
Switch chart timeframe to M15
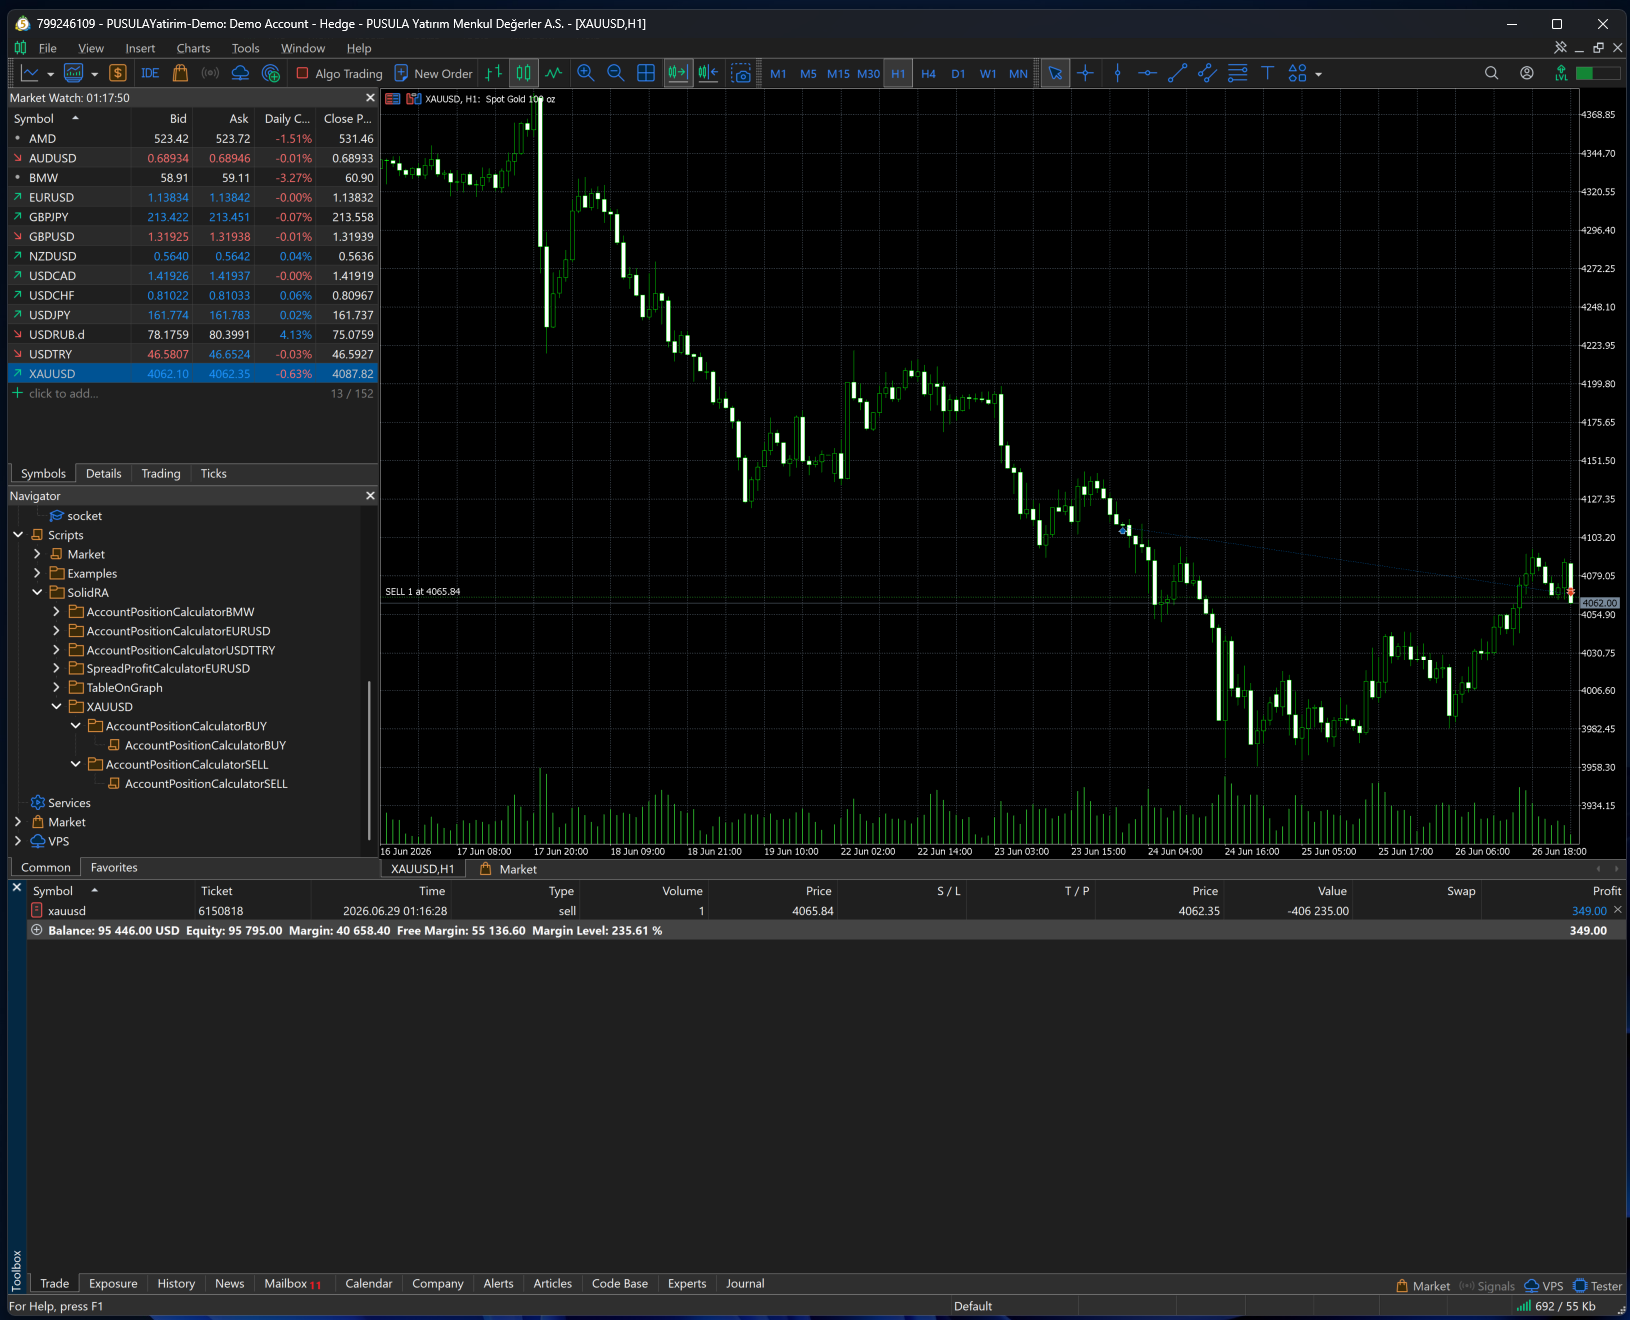point(838,74)
